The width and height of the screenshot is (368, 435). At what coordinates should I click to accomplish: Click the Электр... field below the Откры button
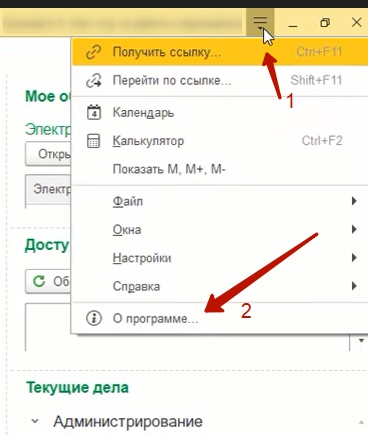click(x=49, y=189)
